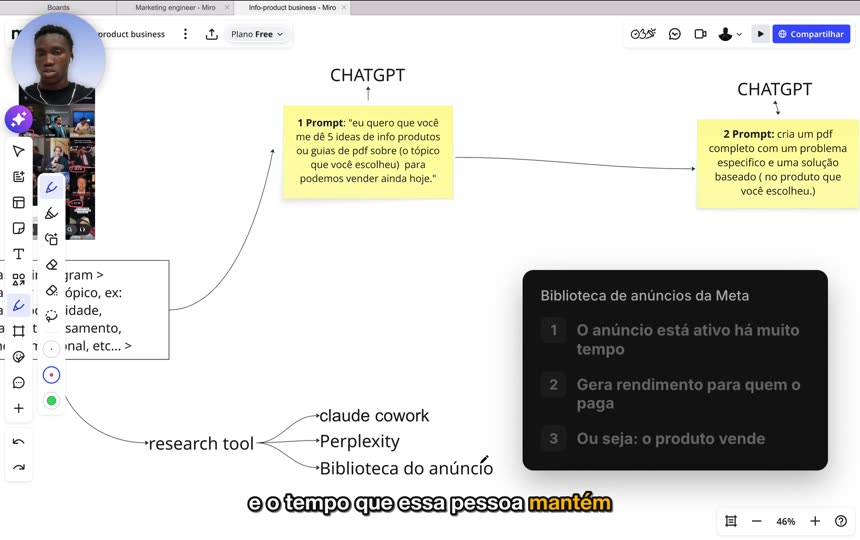860x540 pixels.
Task: Open the Miro AI sparkle button
Action: pyautogui.click(x=19, y=119)
